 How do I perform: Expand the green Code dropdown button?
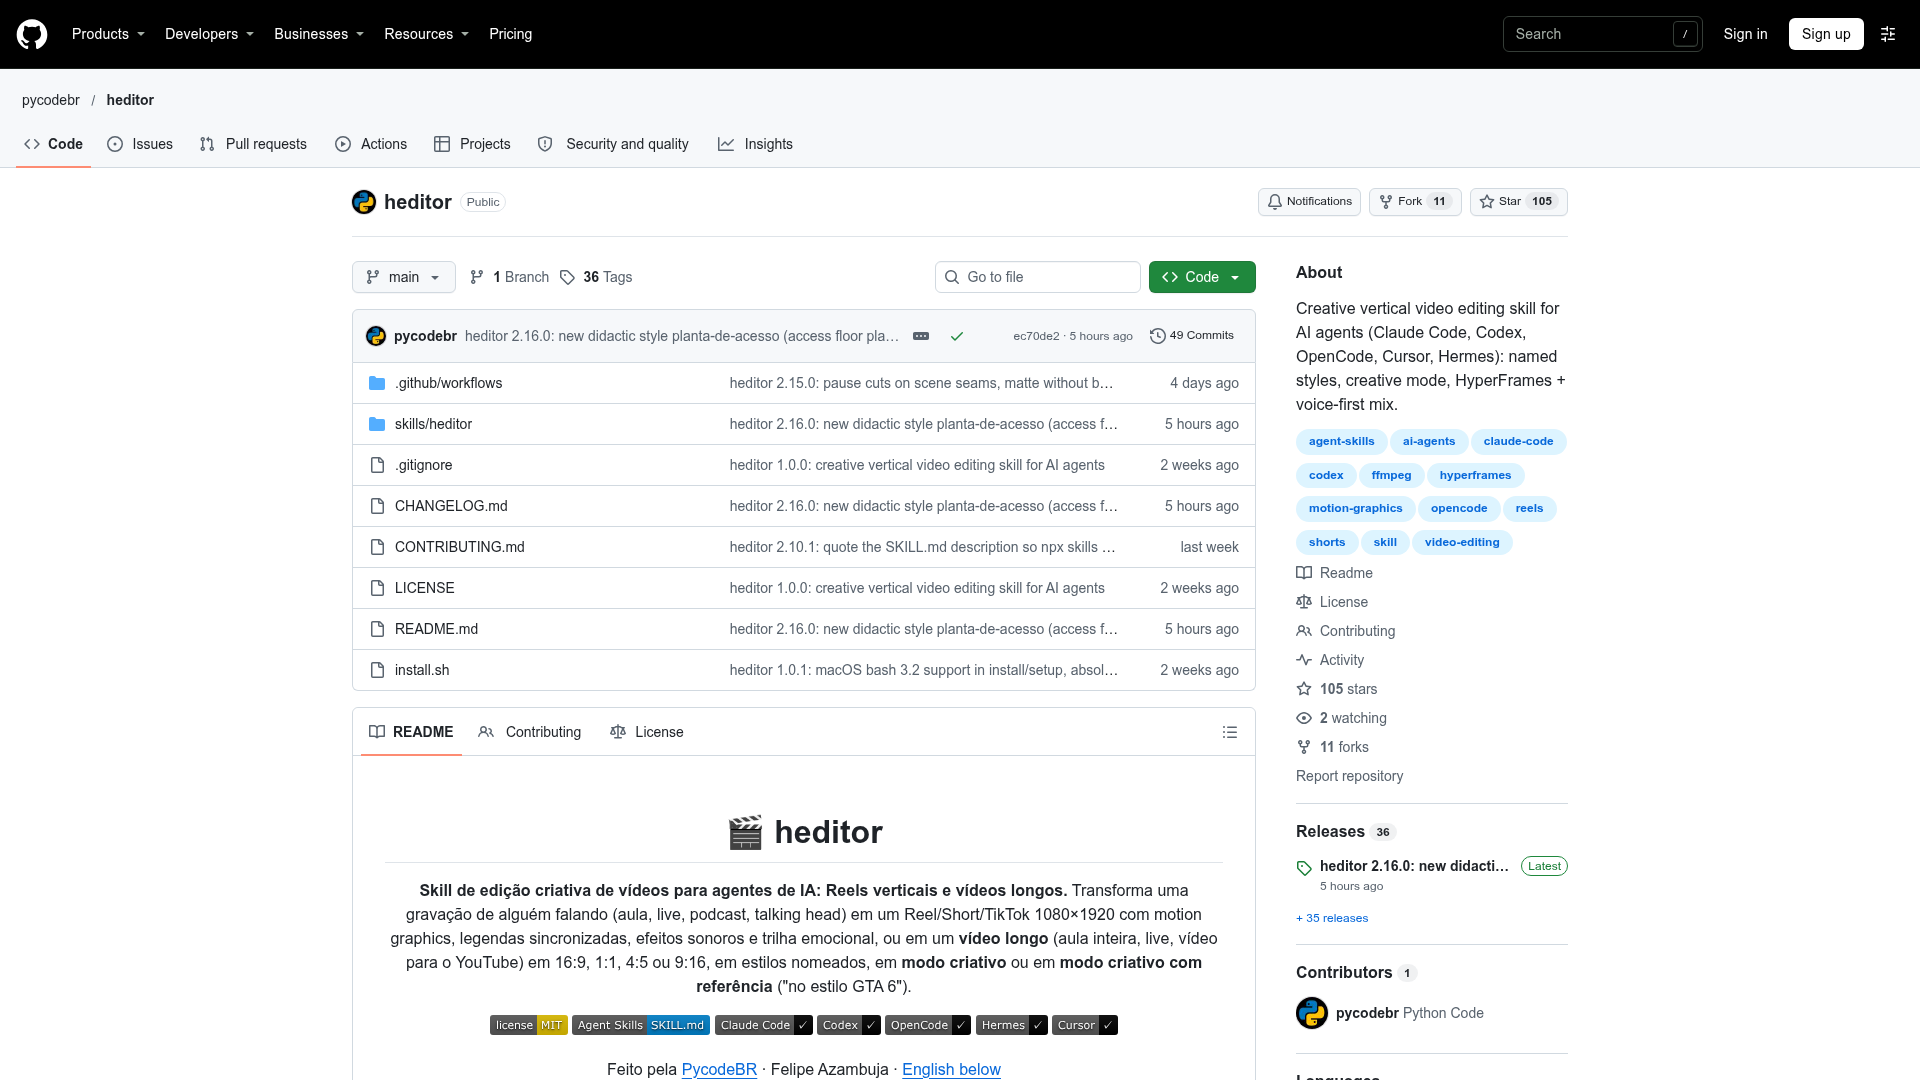(x=1202, y=277)
